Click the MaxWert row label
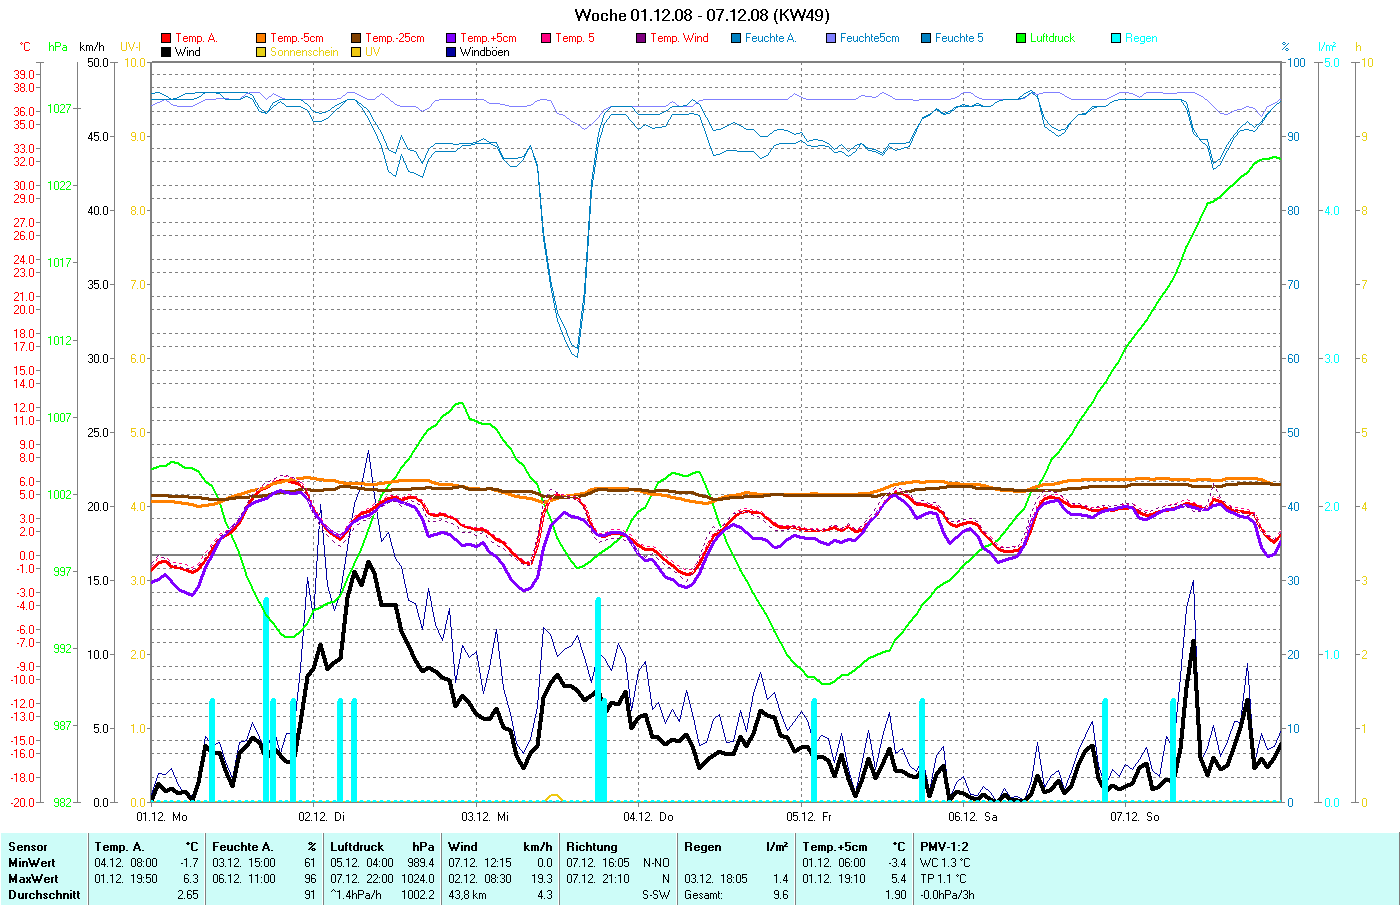1400x905 pixels. [x=32, y=879]
